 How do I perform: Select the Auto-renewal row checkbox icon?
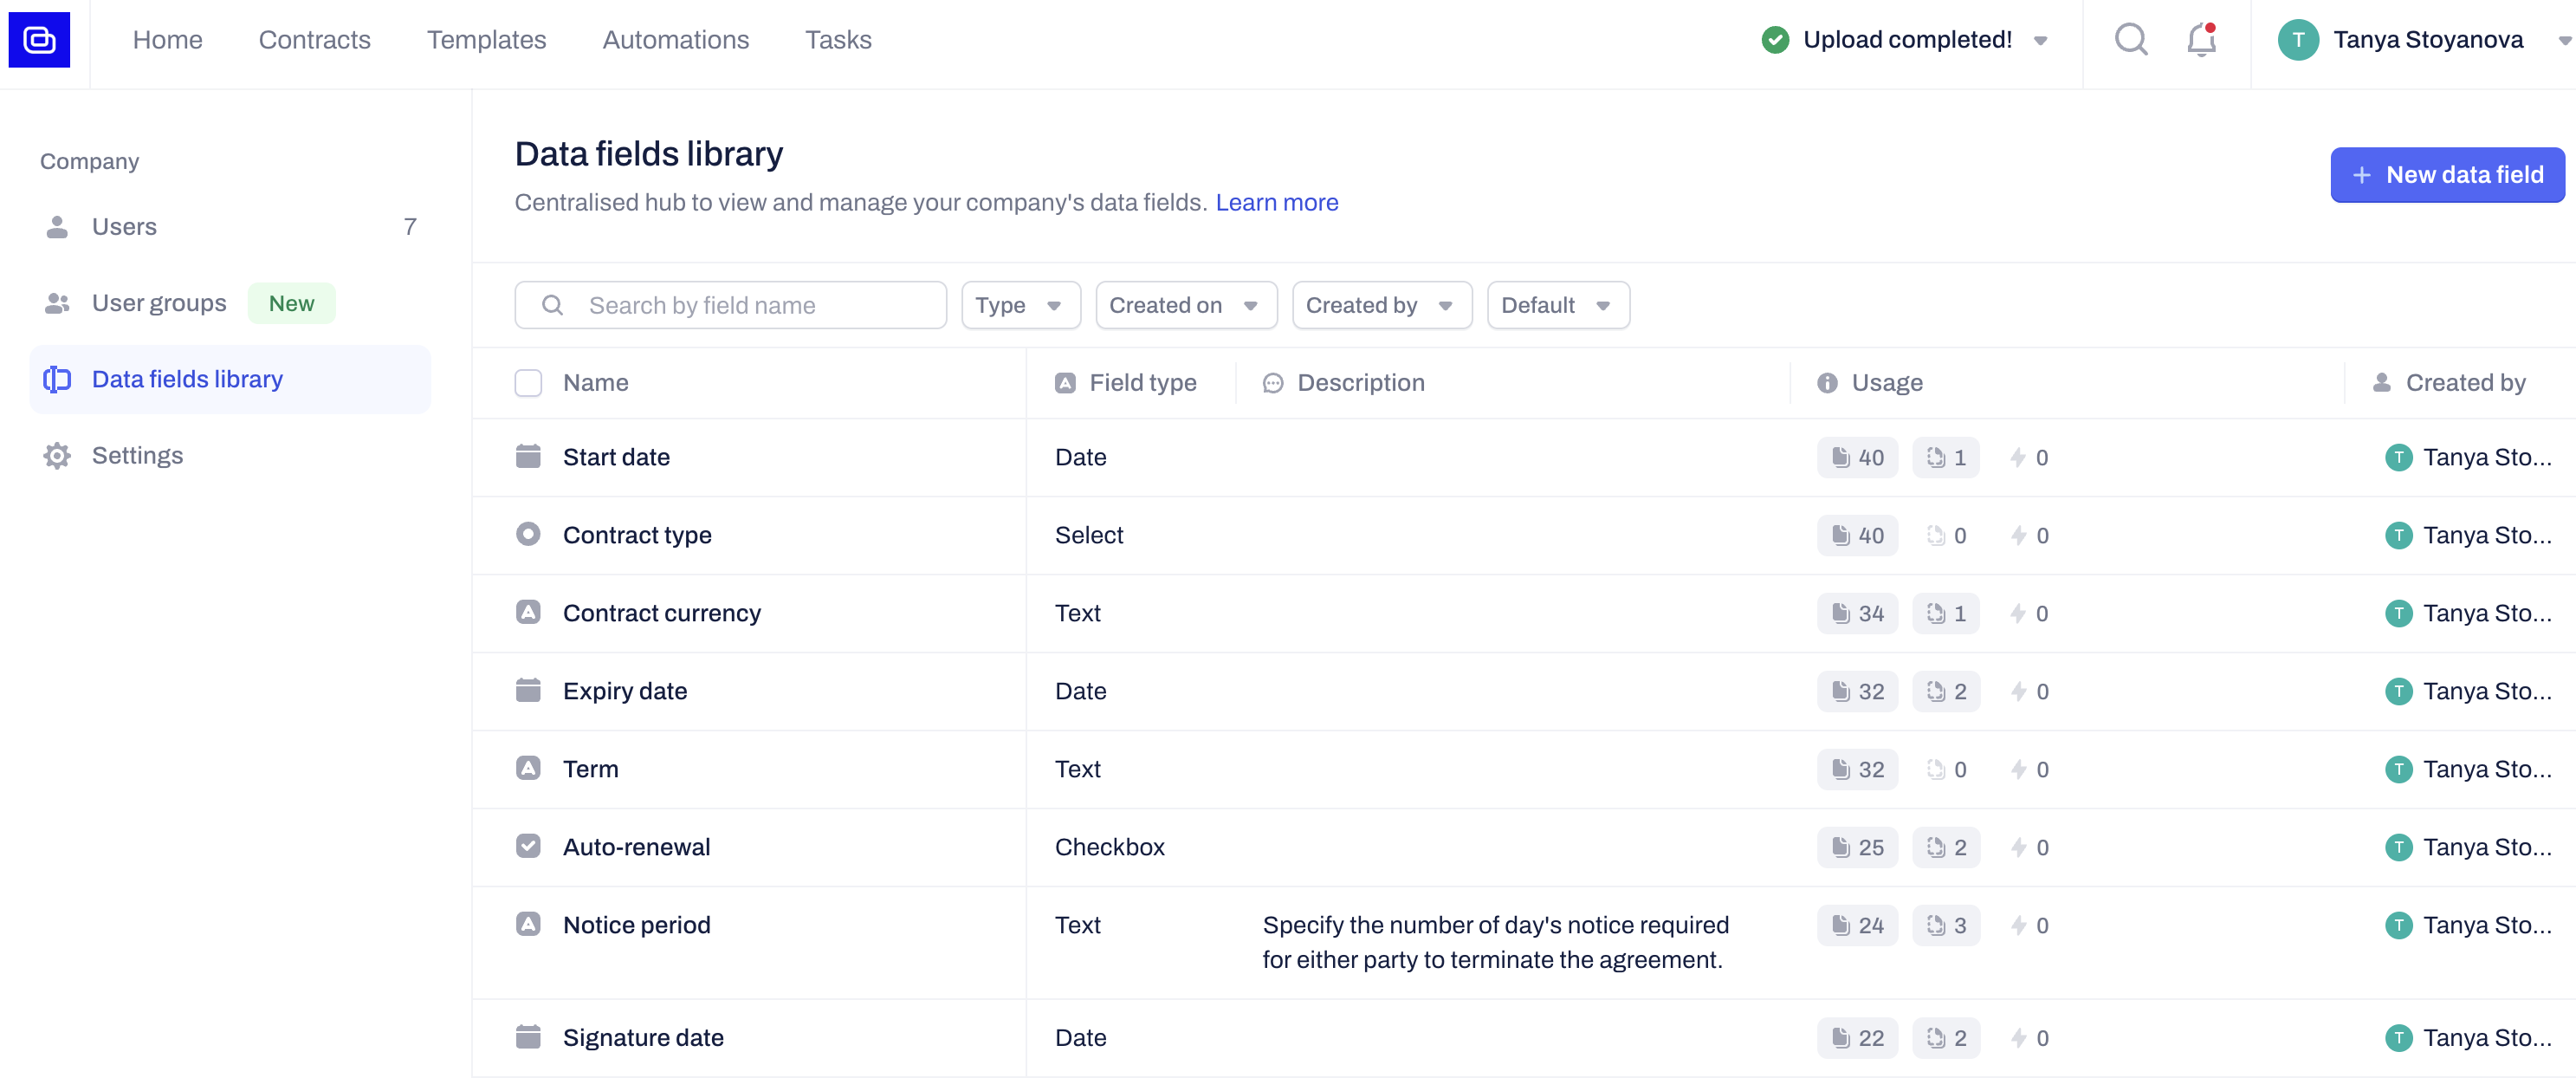tap(528, 846)
